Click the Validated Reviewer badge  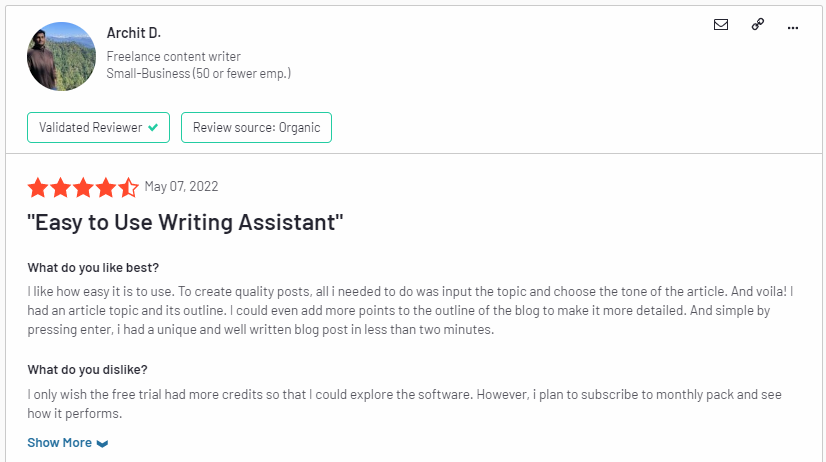click(x=99, y=127)
